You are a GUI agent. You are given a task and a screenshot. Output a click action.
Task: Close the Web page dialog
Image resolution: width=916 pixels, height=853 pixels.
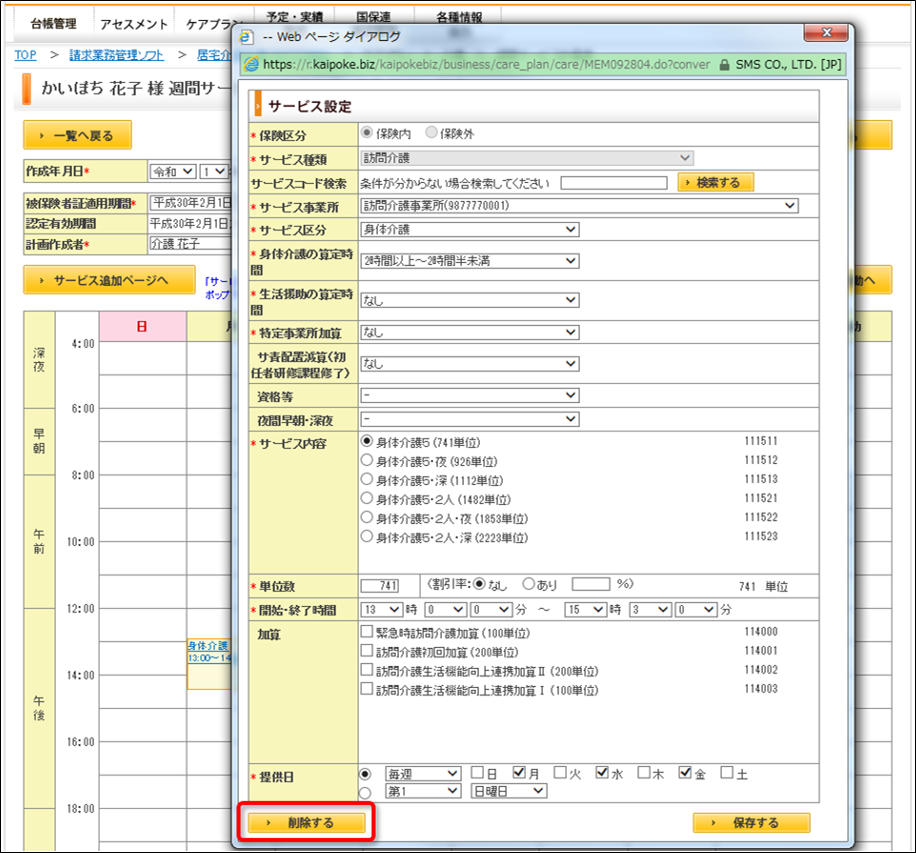(825, 33)
